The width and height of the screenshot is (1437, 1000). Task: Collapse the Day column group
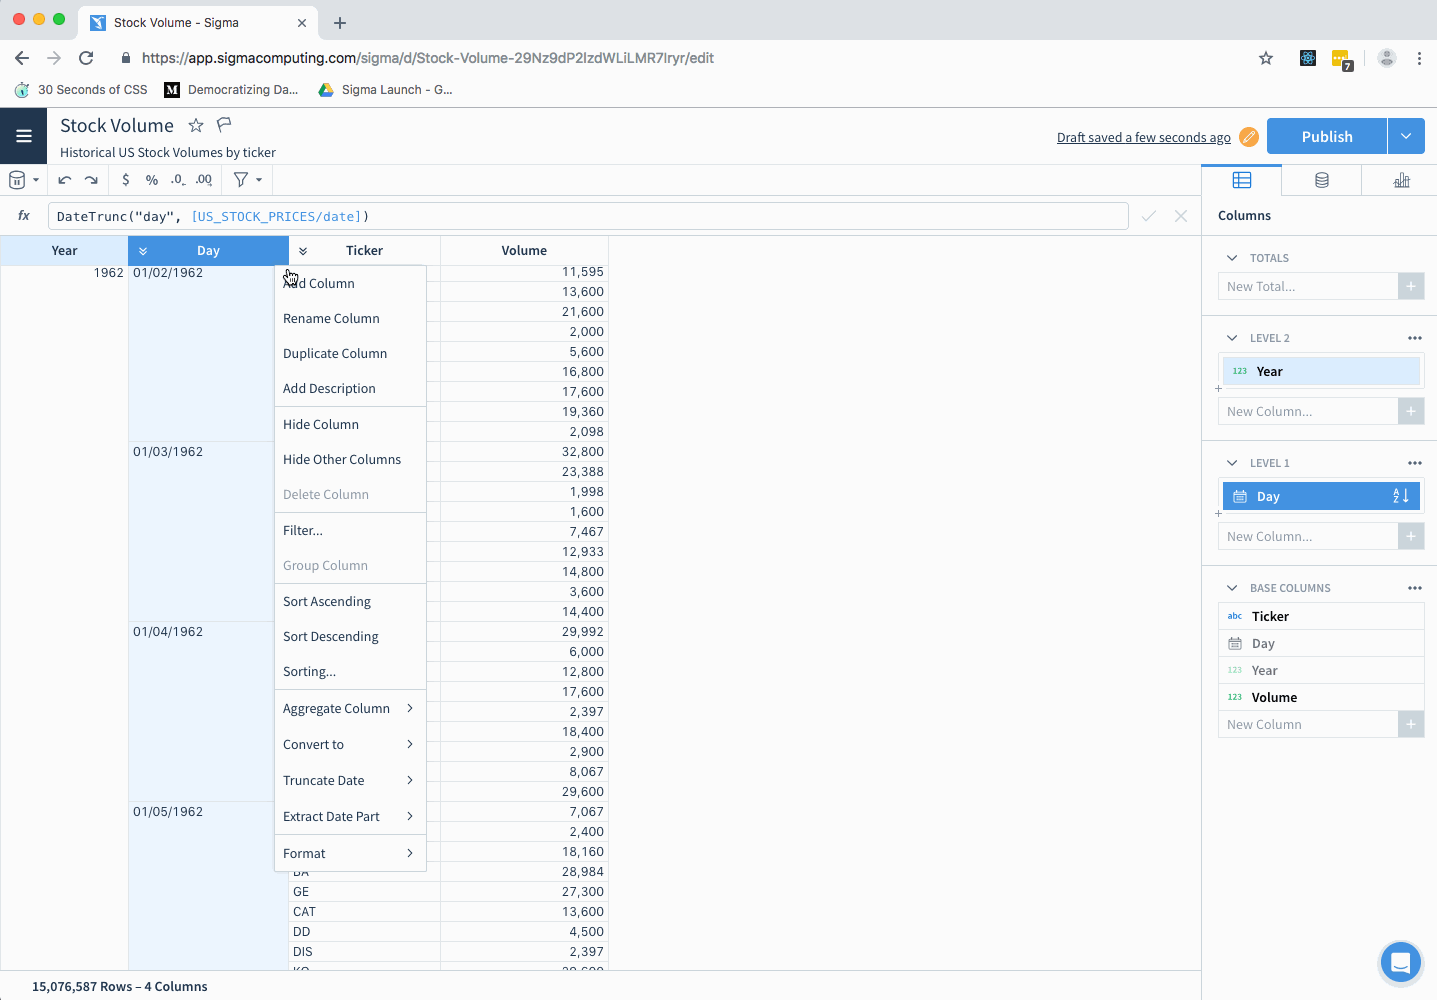(143, 251)
